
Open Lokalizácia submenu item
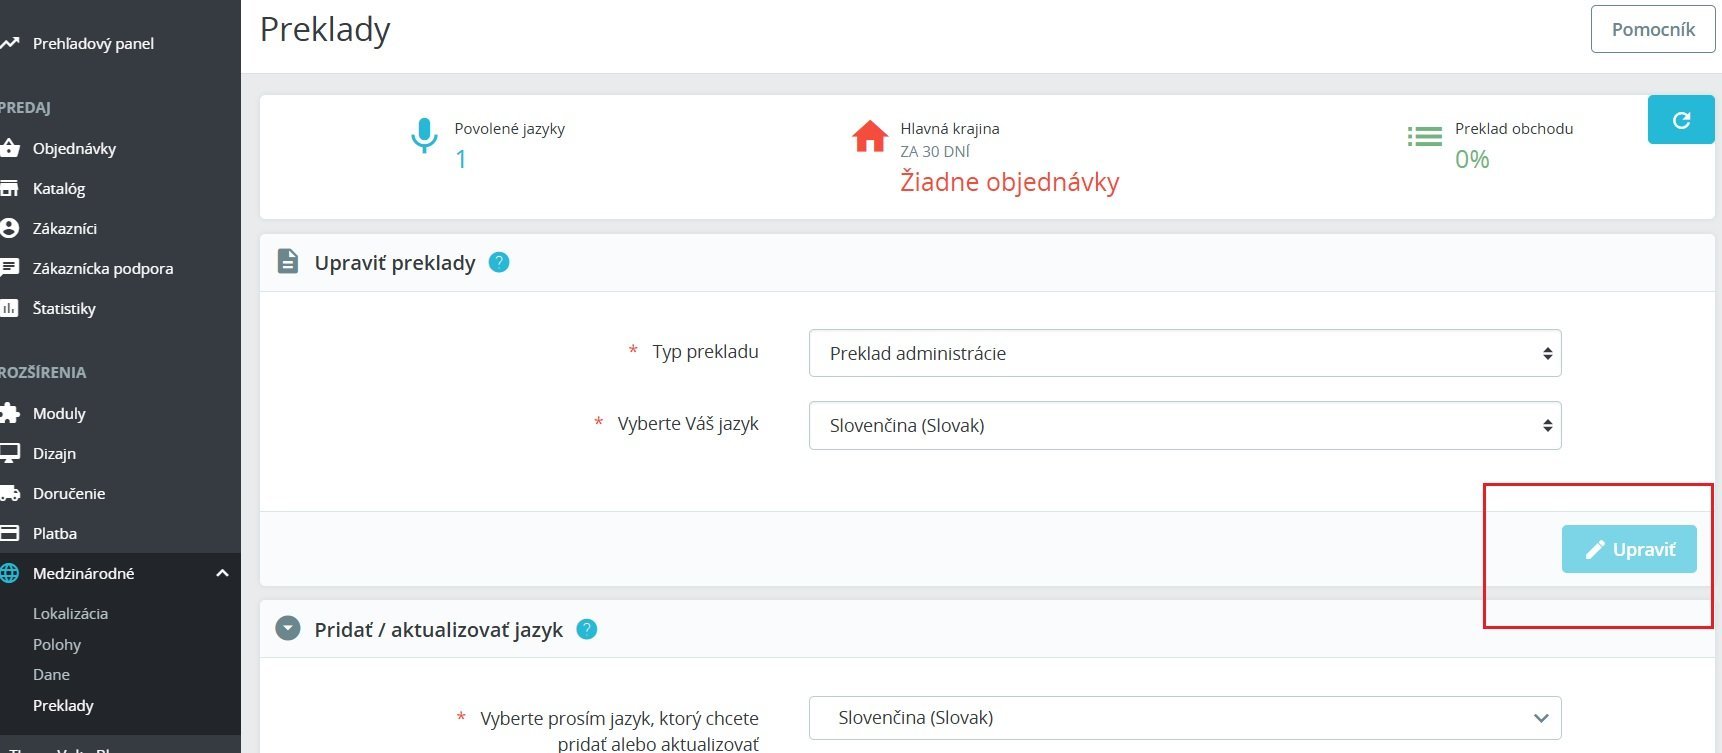(70, 613)
